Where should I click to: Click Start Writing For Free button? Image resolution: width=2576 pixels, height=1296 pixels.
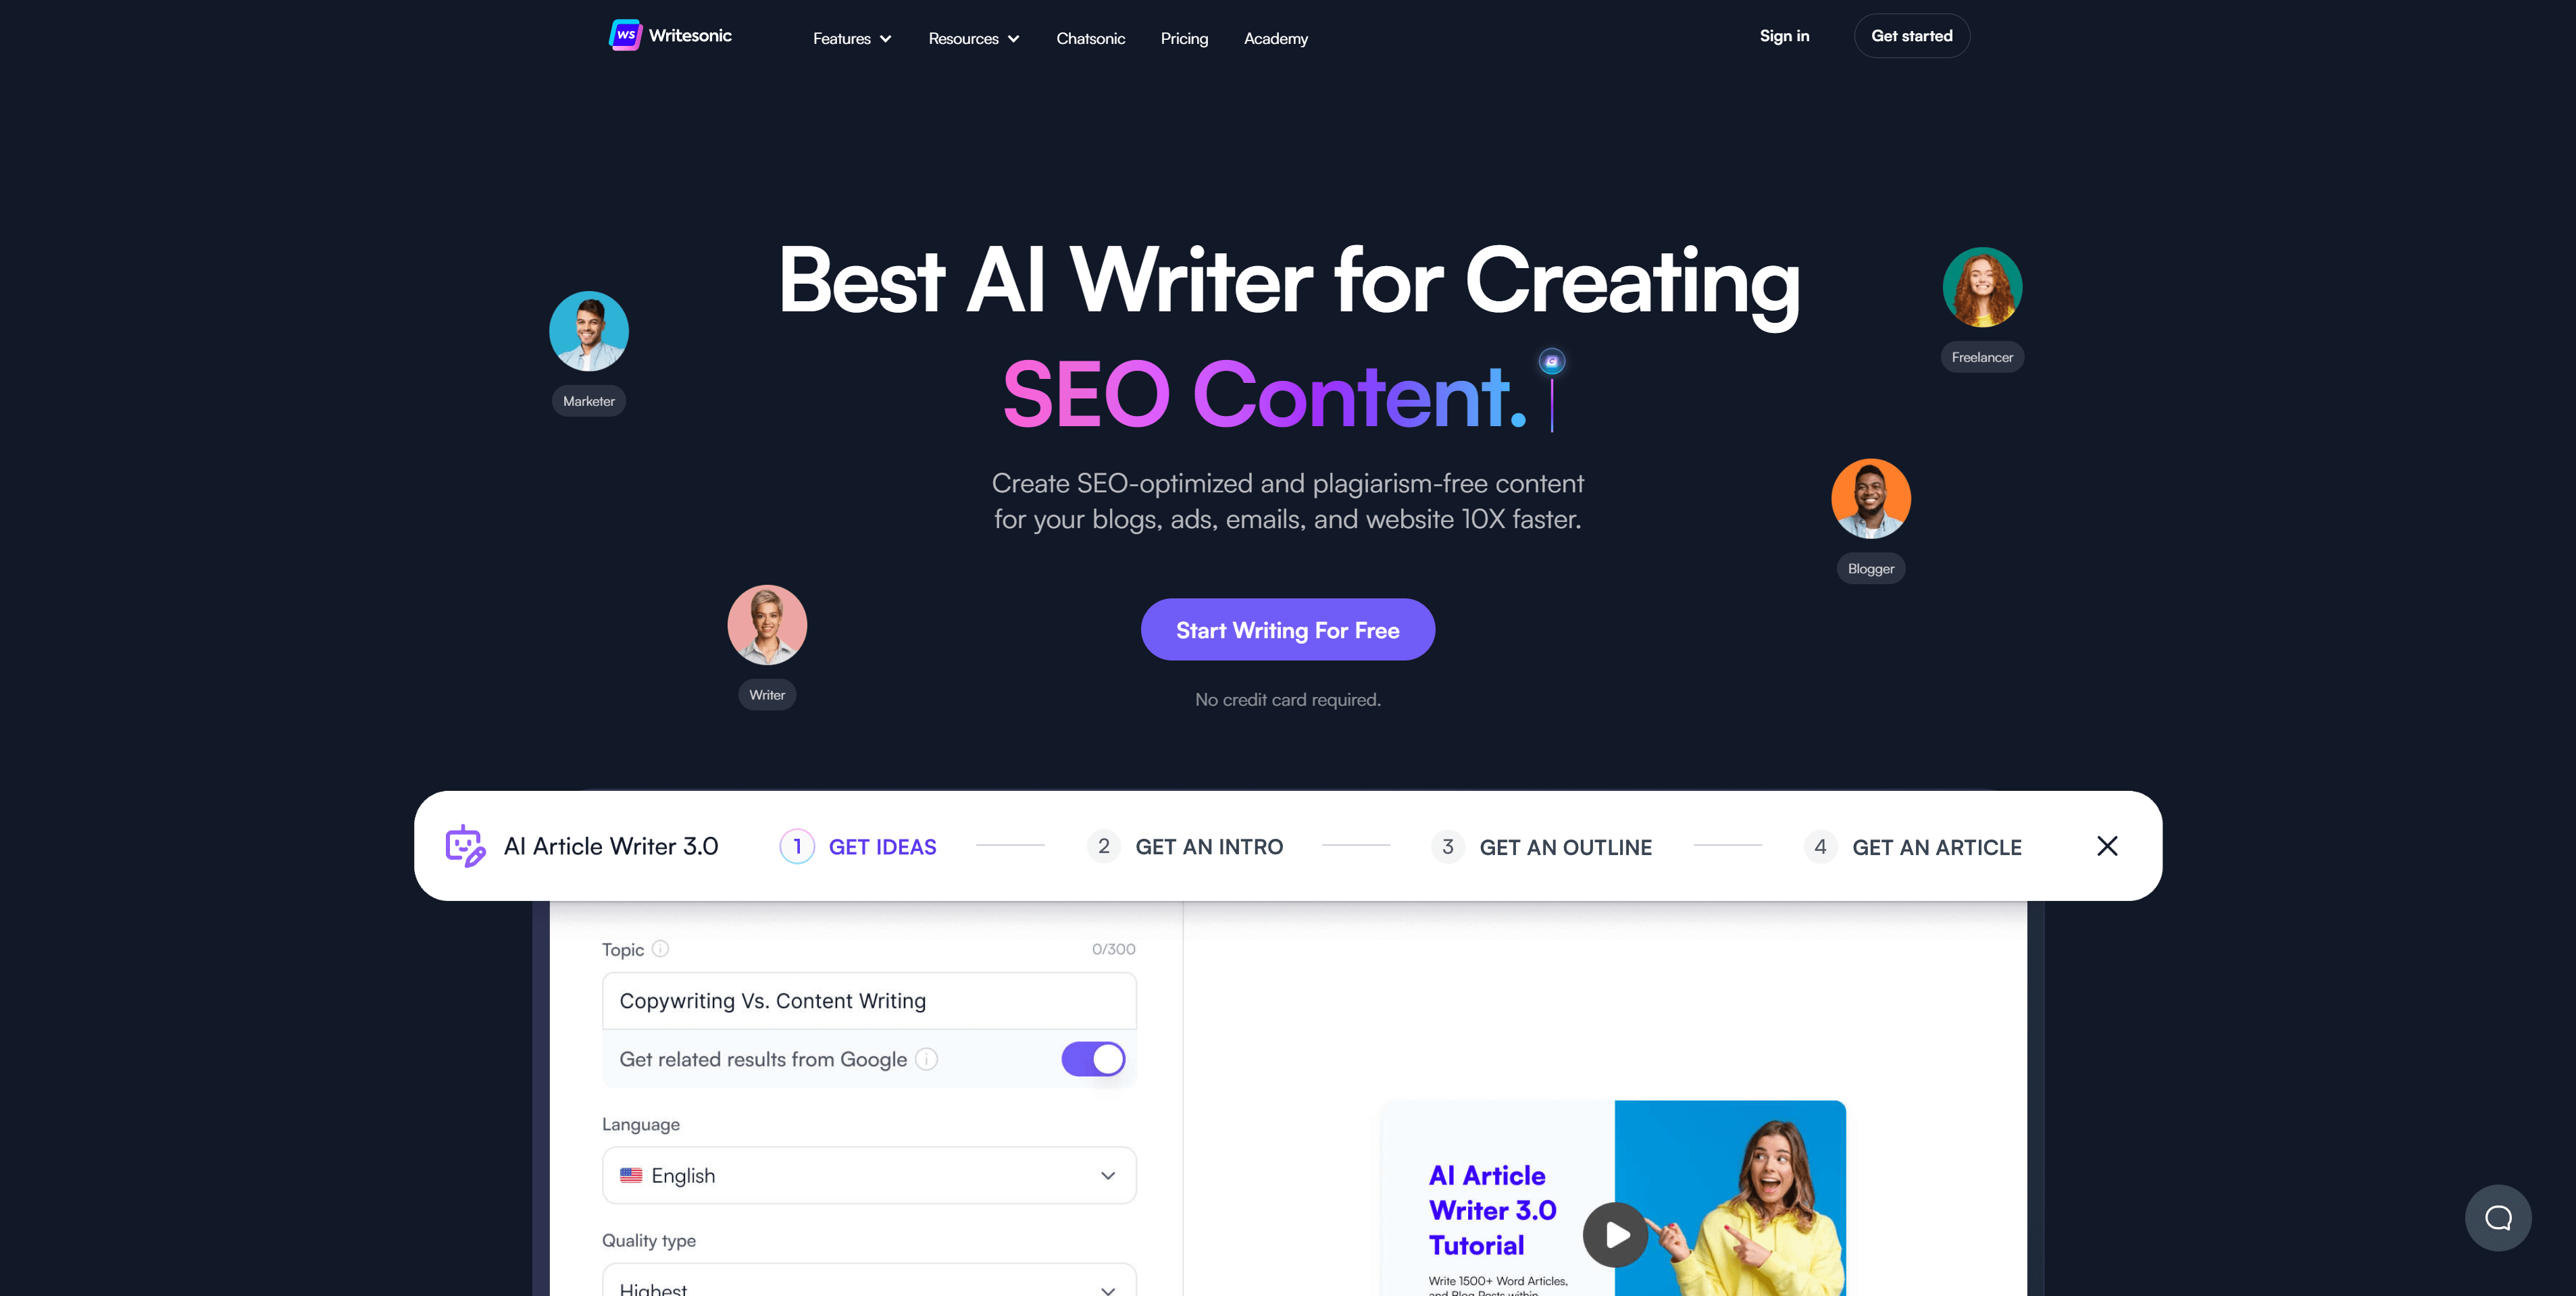point(1288,630)
